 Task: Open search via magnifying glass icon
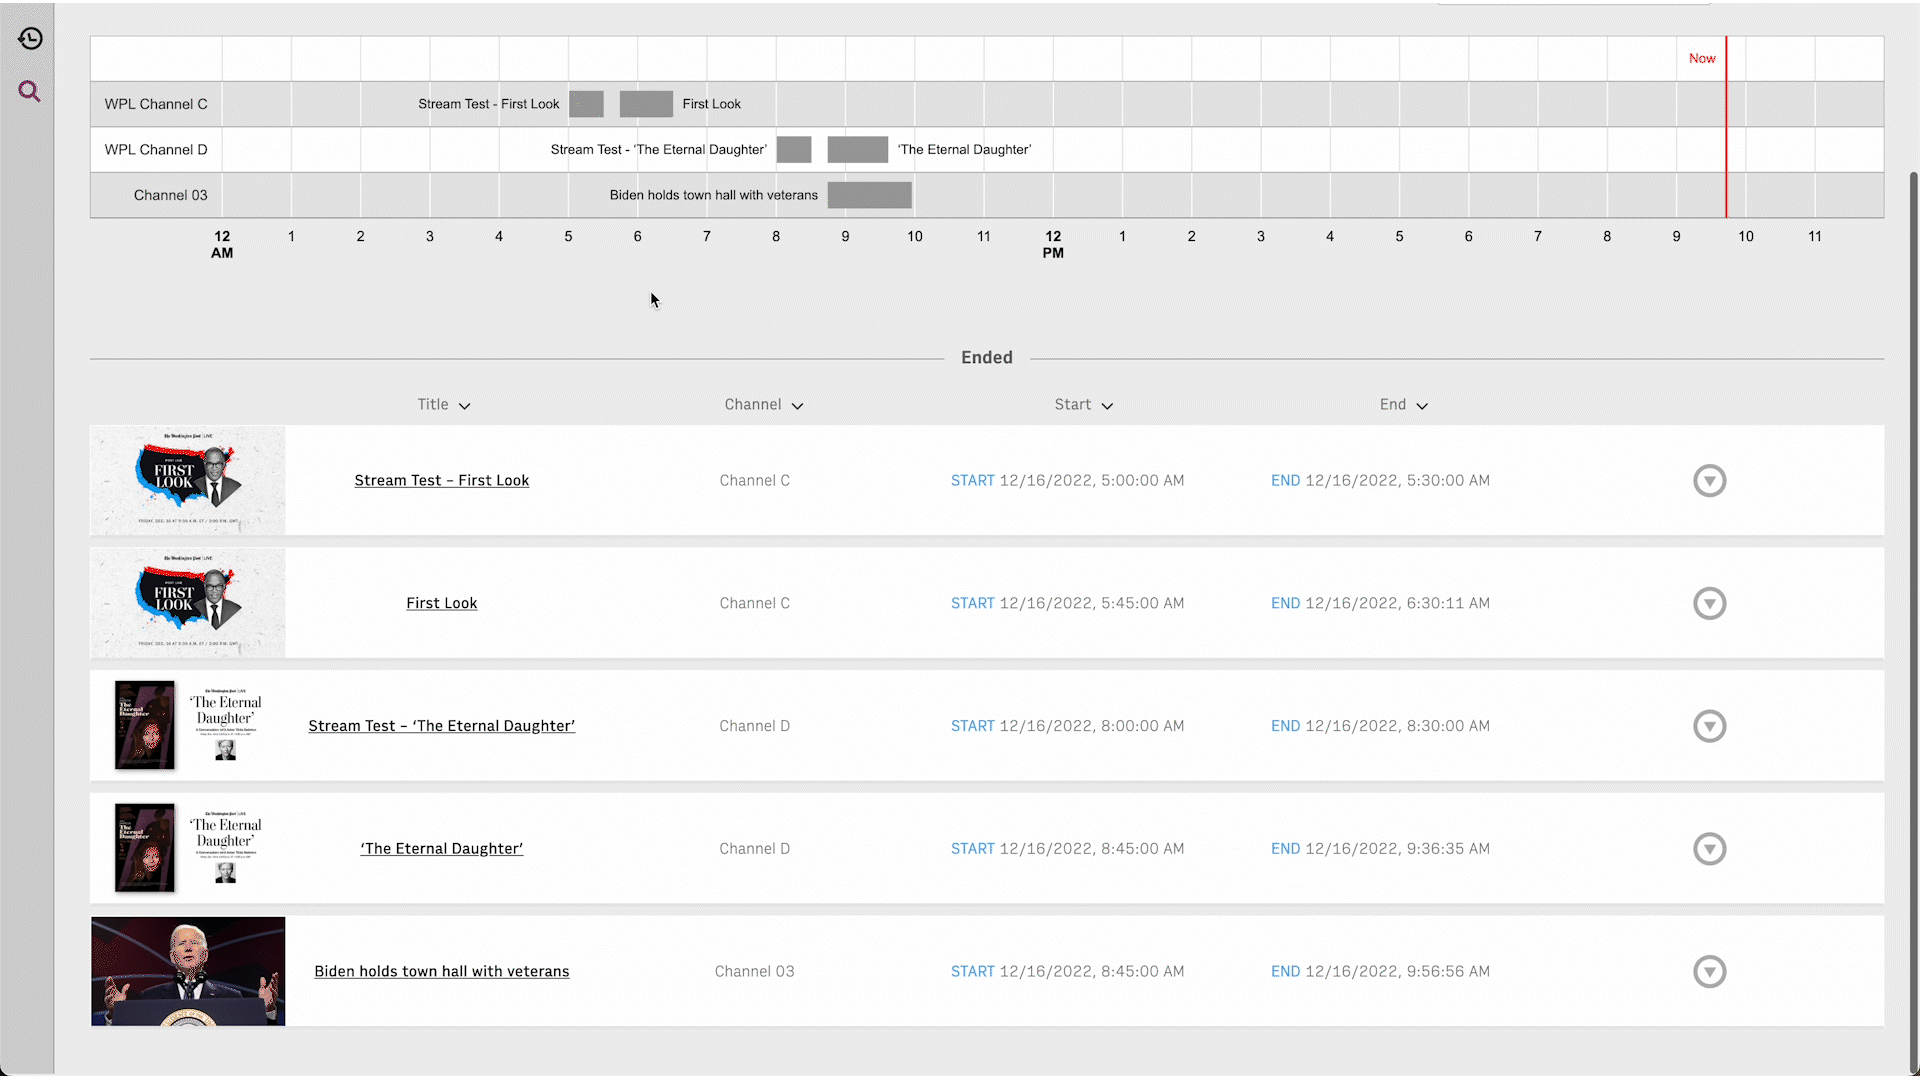(x=30, y=92)
